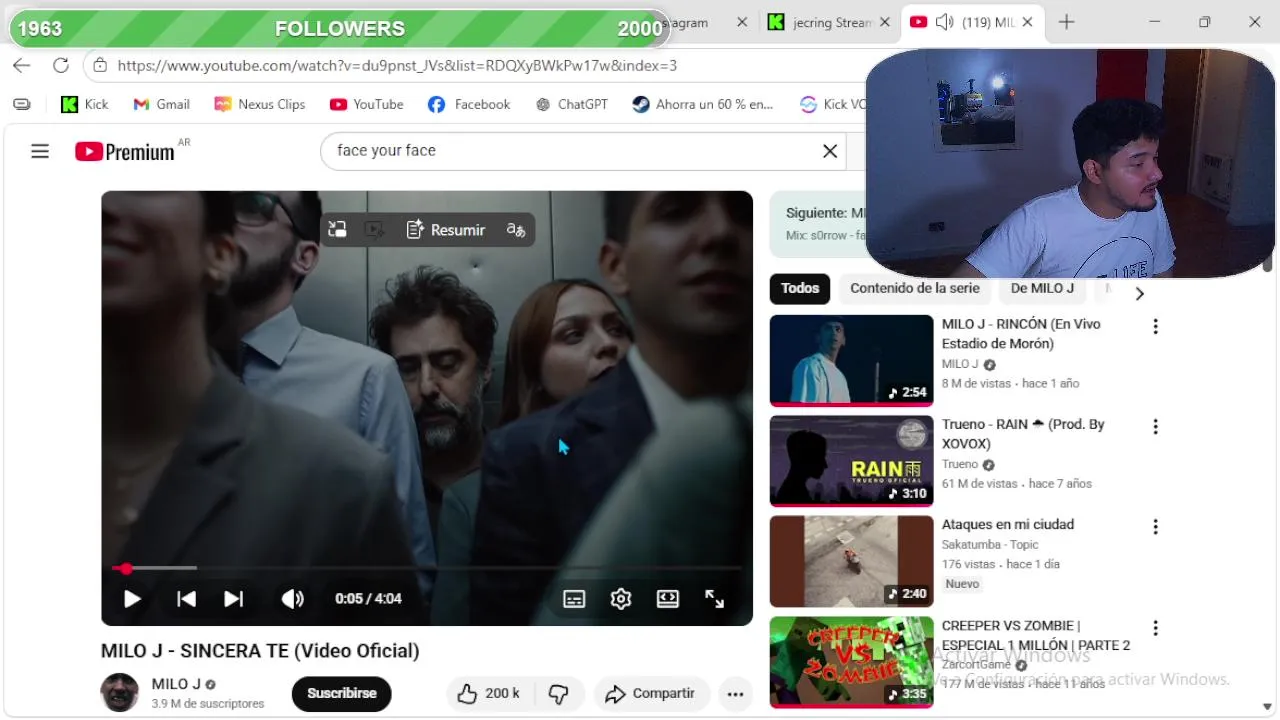Open CREEPER VS ZOMBIE thumbnail
This screenshot has height=720, width=1280.
[851, 662]
